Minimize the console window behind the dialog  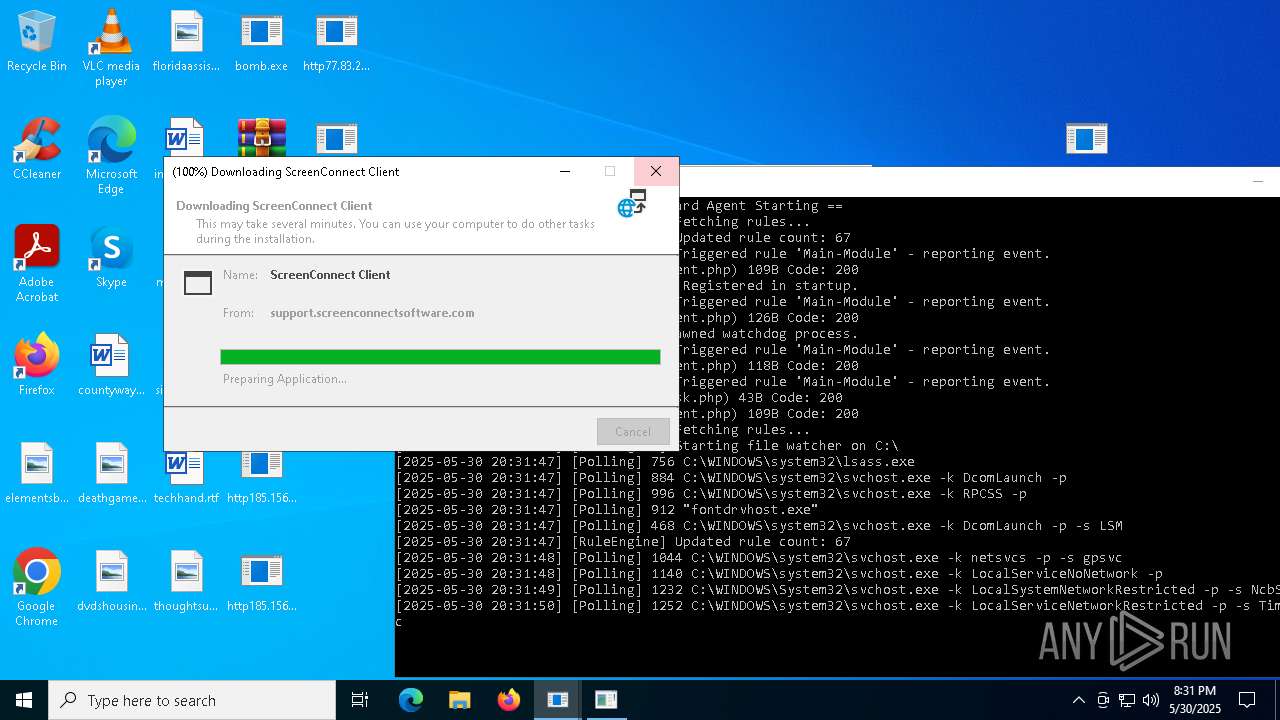coord(1258,181)
